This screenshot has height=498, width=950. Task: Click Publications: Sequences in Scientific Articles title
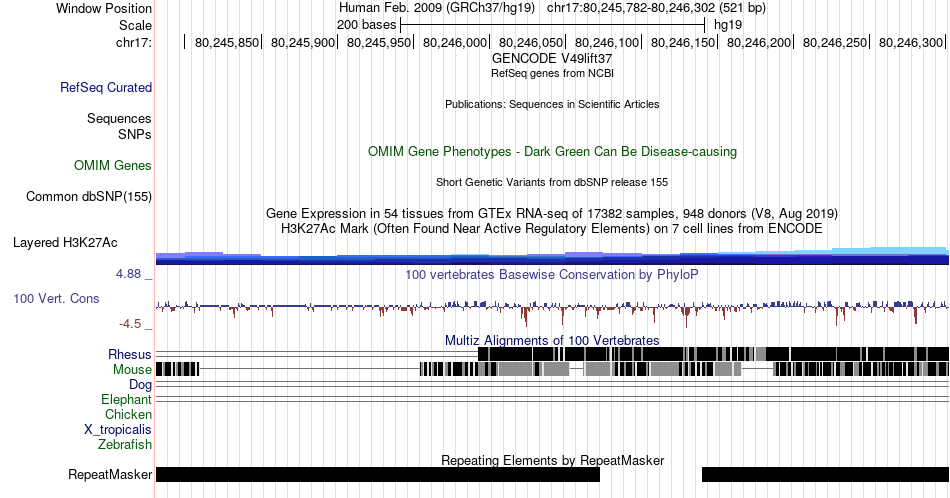[x=552, y=104]
